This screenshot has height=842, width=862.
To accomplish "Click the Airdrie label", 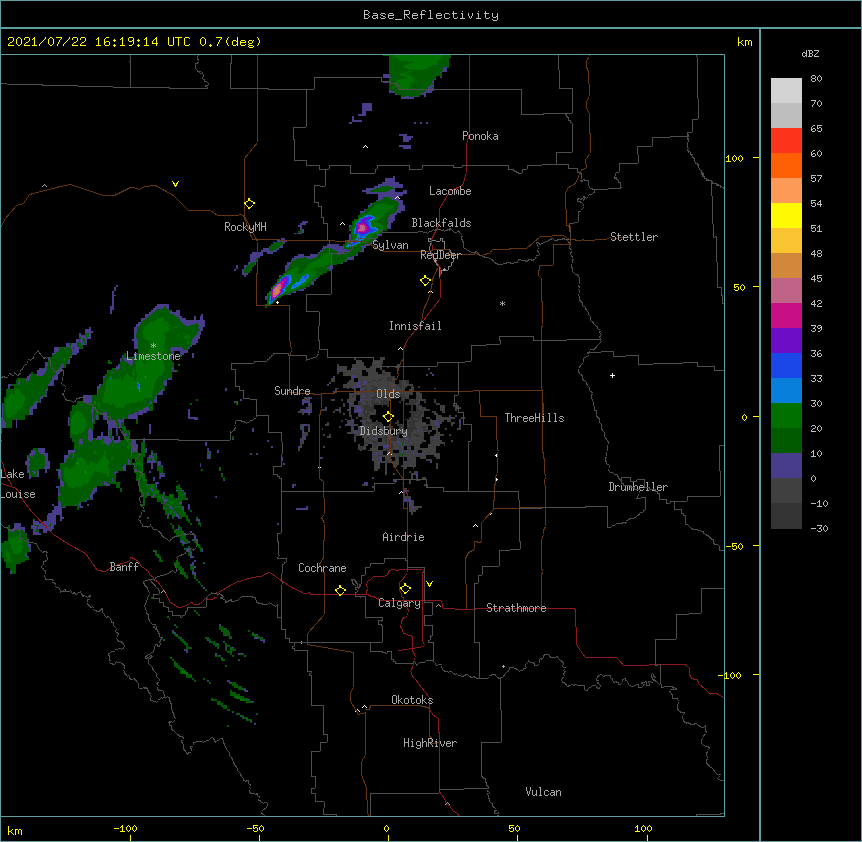I will (x=403, y=537).
